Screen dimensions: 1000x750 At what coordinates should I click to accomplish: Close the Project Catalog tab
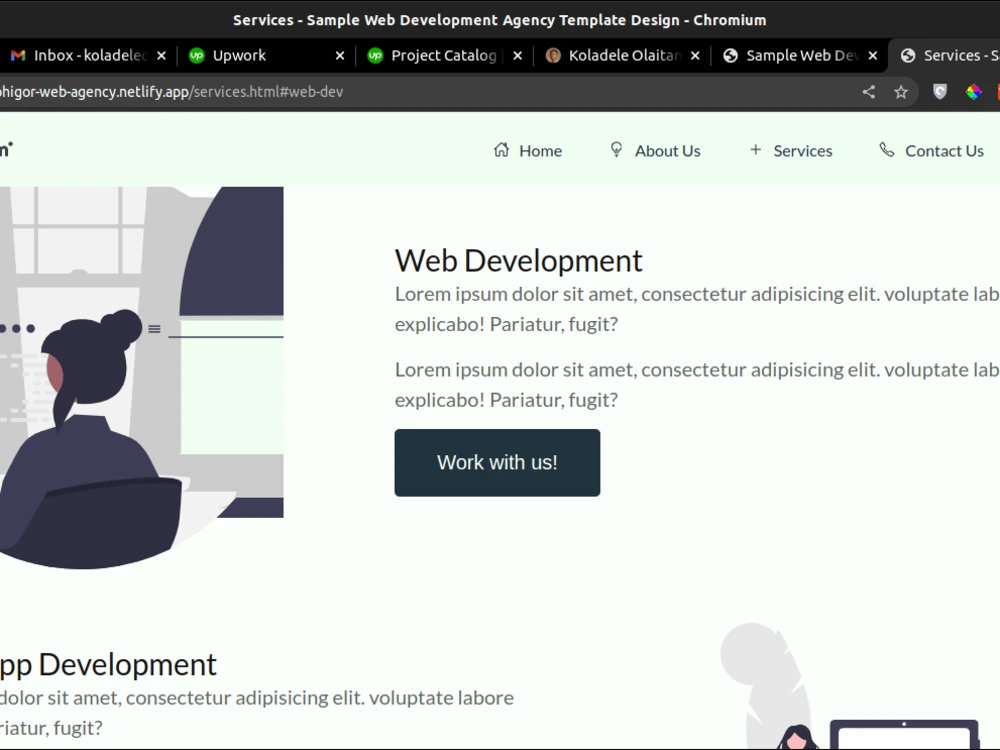pyautogui.click(x=518, y=55)
